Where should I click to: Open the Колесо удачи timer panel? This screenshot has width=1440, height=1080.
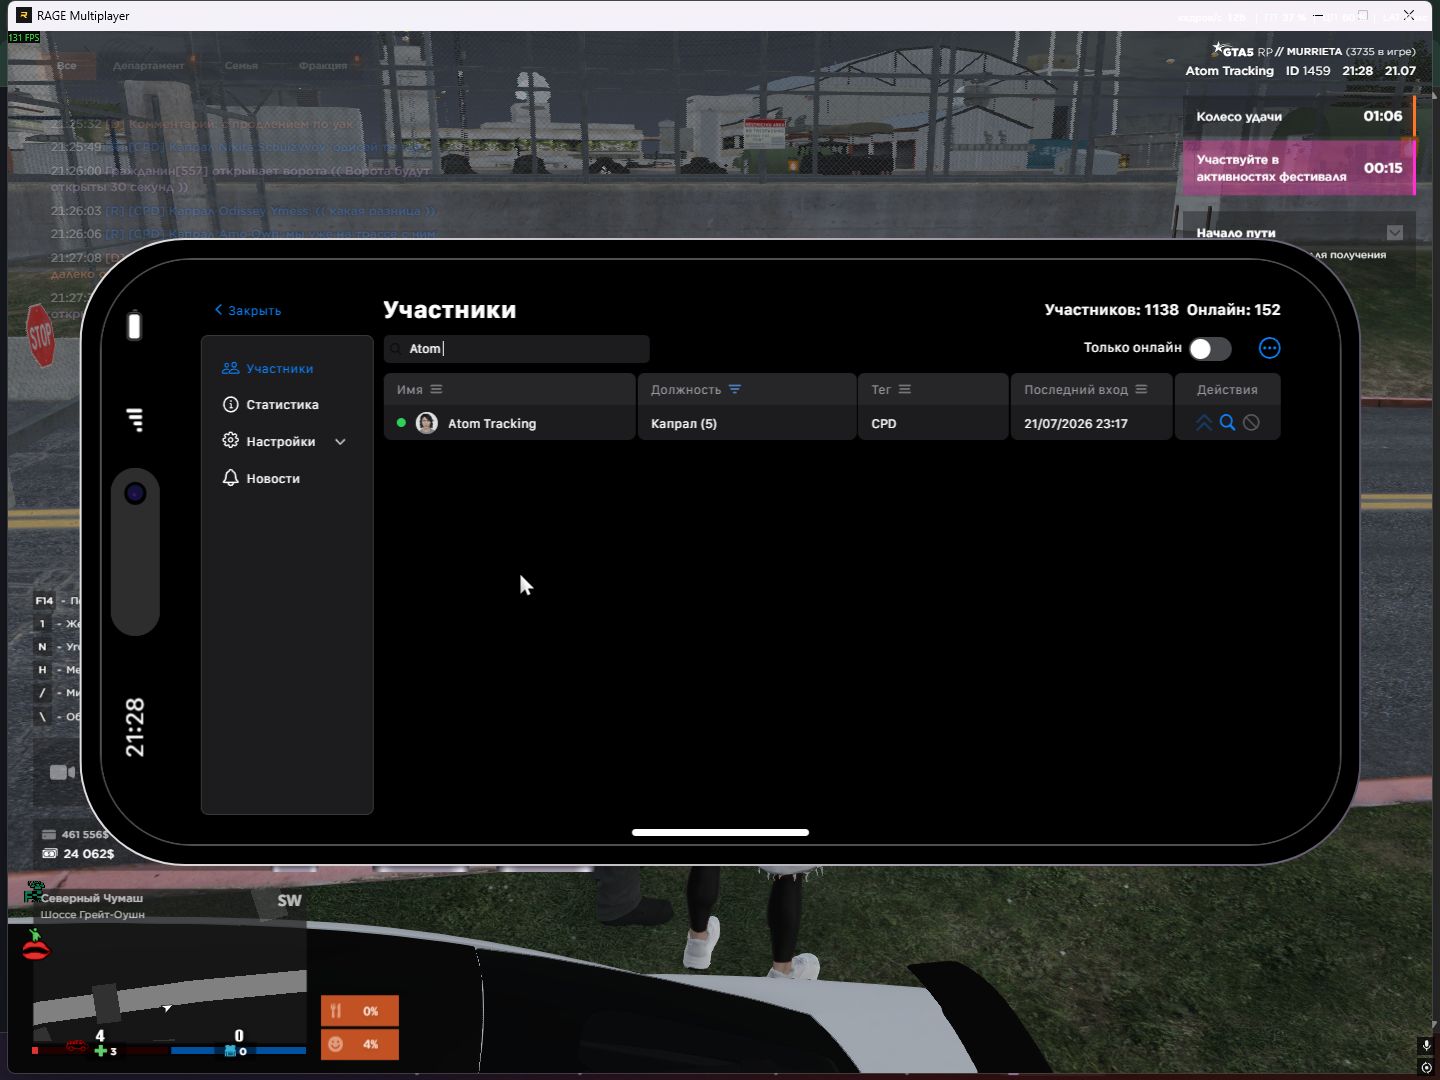point(1299,116)
